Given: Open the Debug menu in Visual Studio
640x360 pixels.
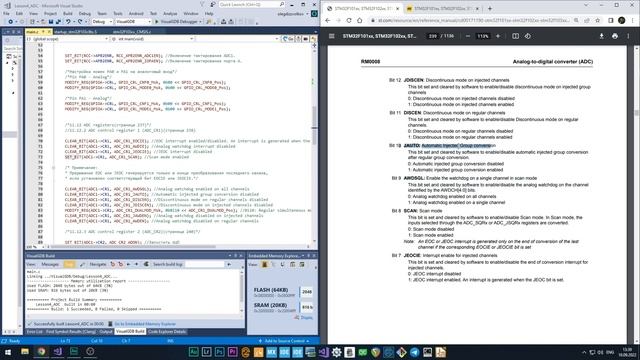Looking at the screenshot, I should point(84,13).
